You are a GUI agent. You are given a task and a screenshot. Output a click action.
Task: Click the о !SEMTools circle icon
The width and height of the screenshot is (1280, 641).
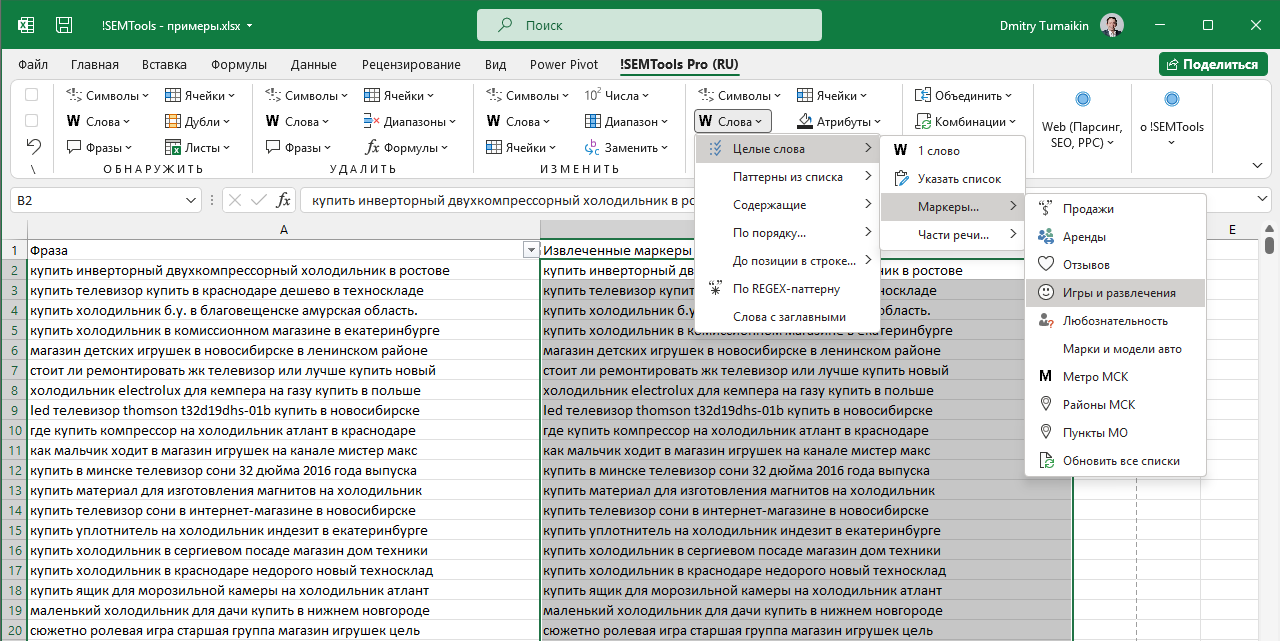(x=1172, y=99)
